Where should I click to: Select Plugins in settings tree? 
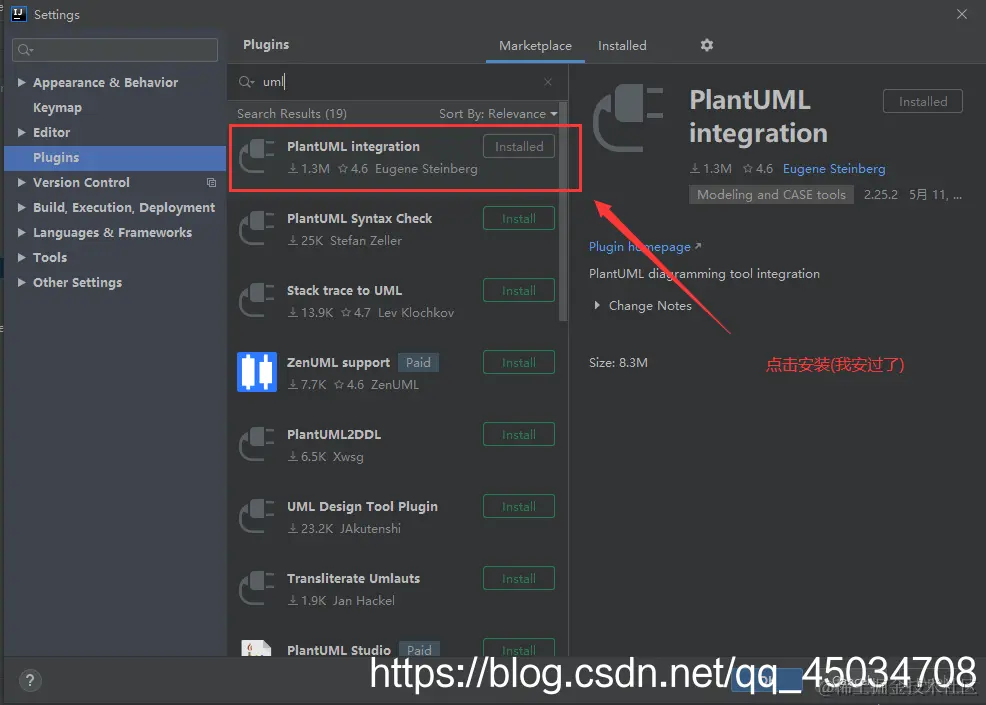point(115,158)
